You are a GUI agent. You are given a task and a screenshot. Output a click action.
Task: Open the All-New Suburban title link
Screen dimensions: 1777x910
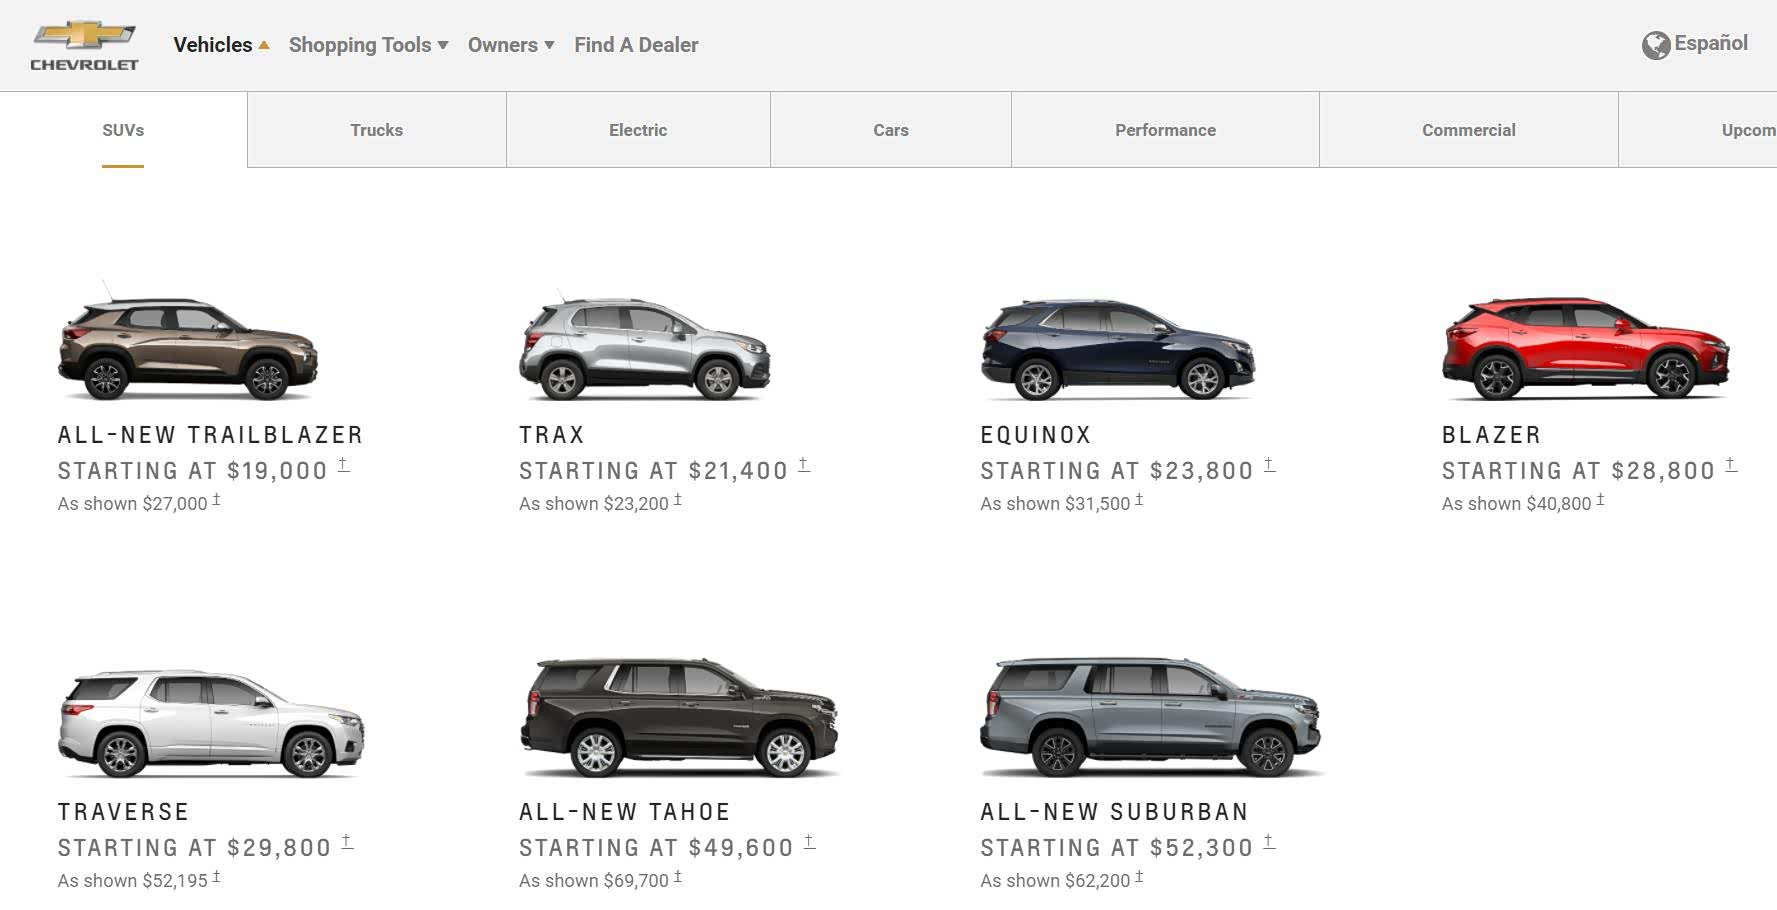click(x=1114, y=812)
